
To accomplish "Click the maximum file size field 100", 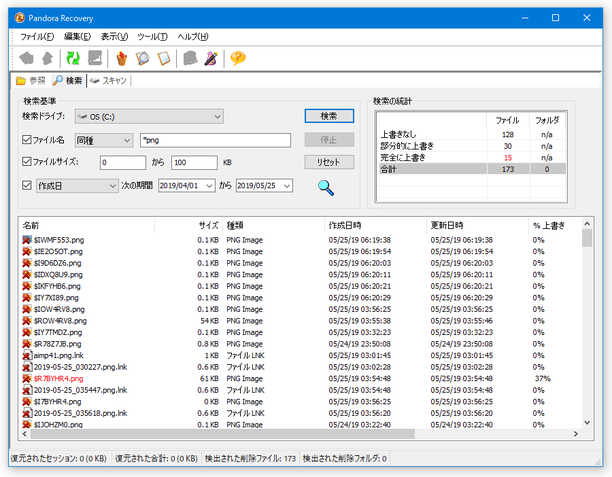I will point(194,162).
